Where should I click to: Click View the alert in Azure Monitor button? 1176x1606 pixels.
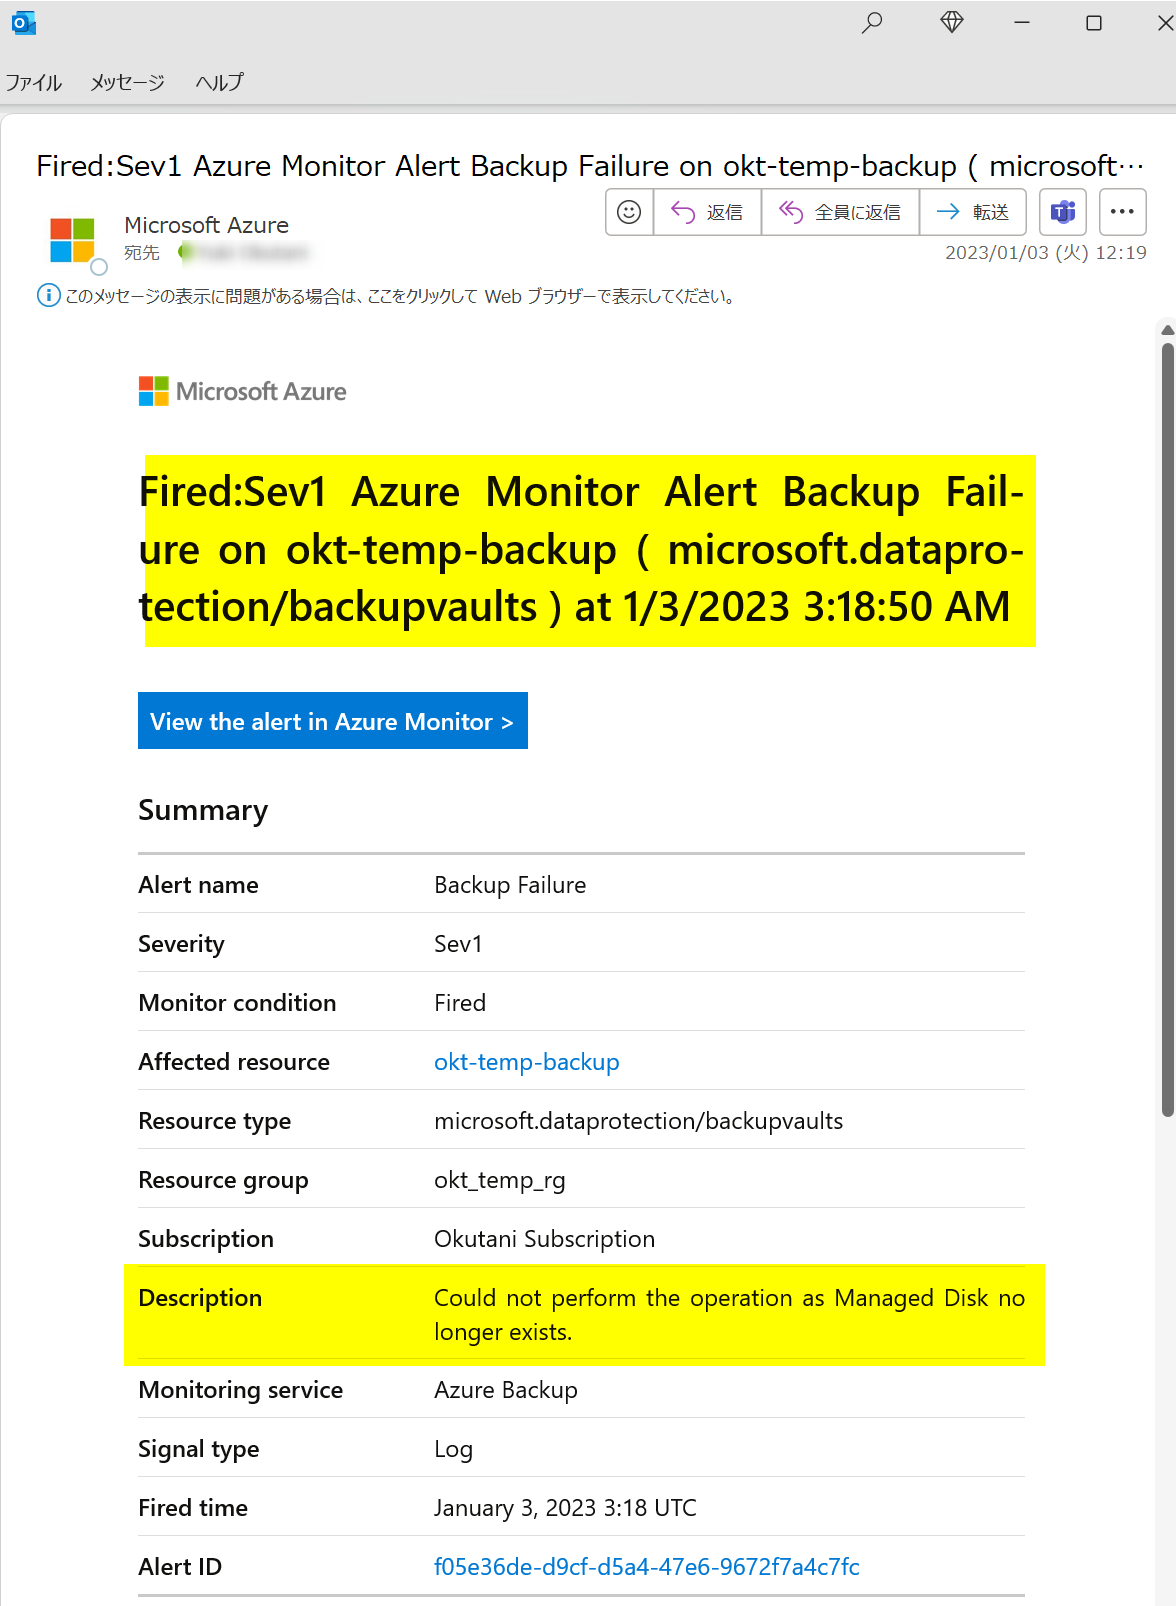tap(333, 721)
